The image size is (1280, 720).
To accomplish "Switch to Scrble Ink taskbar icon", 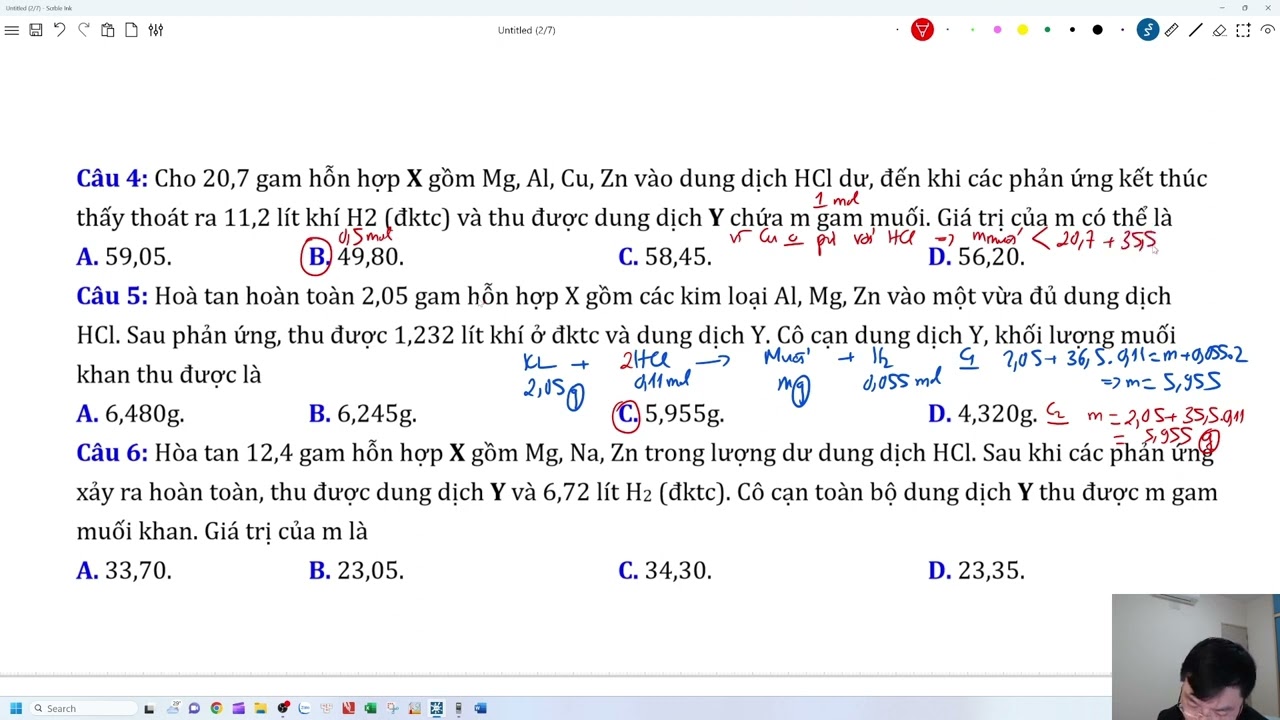I will [436, 708].
